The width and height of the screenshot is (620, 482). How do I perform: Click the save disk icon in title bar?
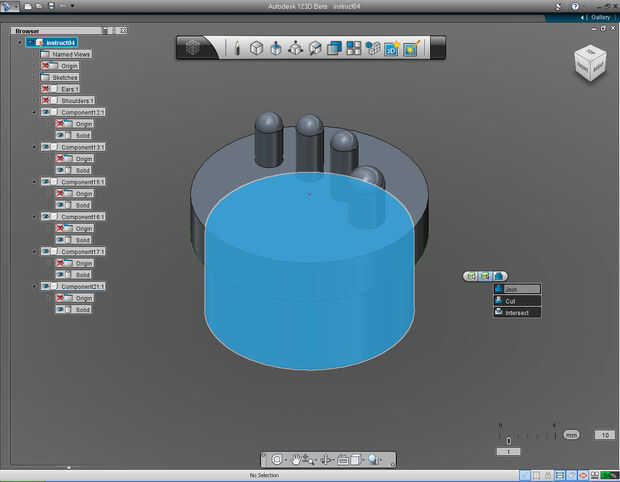pos(51,6)
